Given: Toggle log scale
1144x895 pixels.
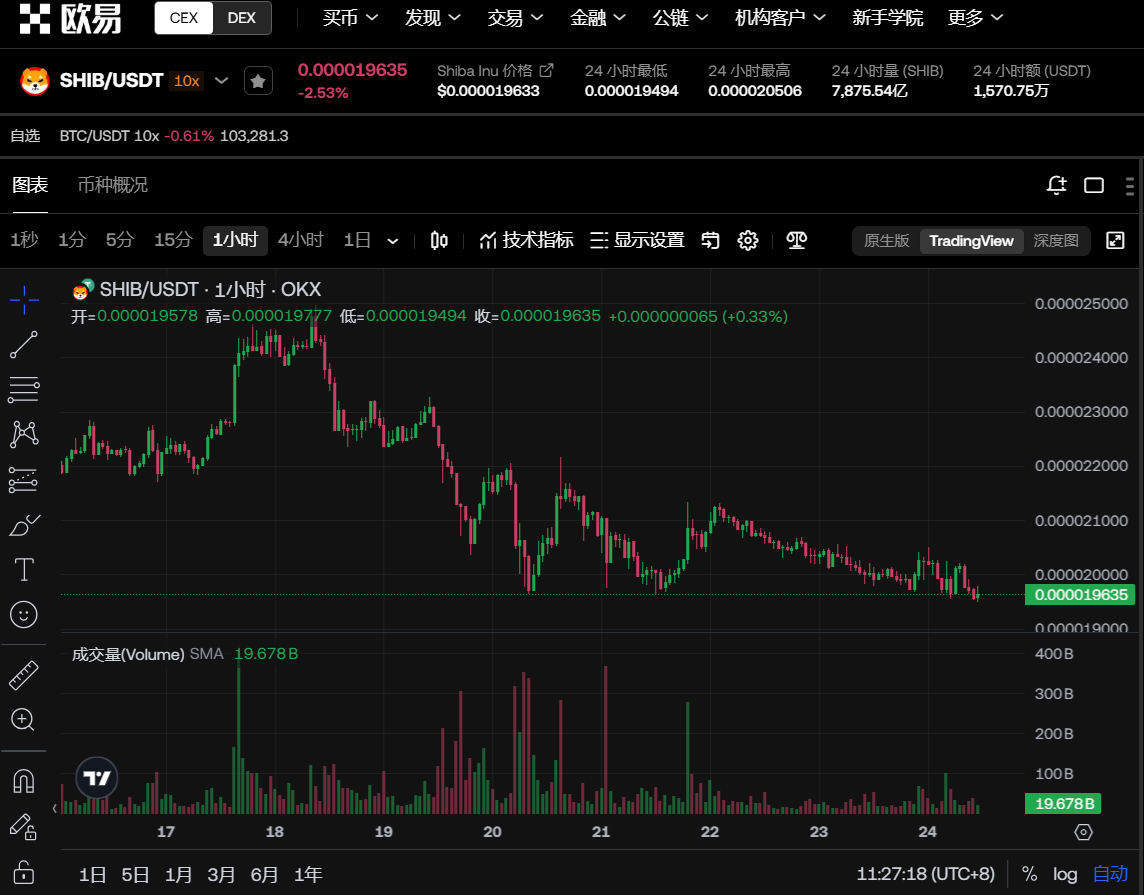Looking at the screenshot, I should [1065, 874].
